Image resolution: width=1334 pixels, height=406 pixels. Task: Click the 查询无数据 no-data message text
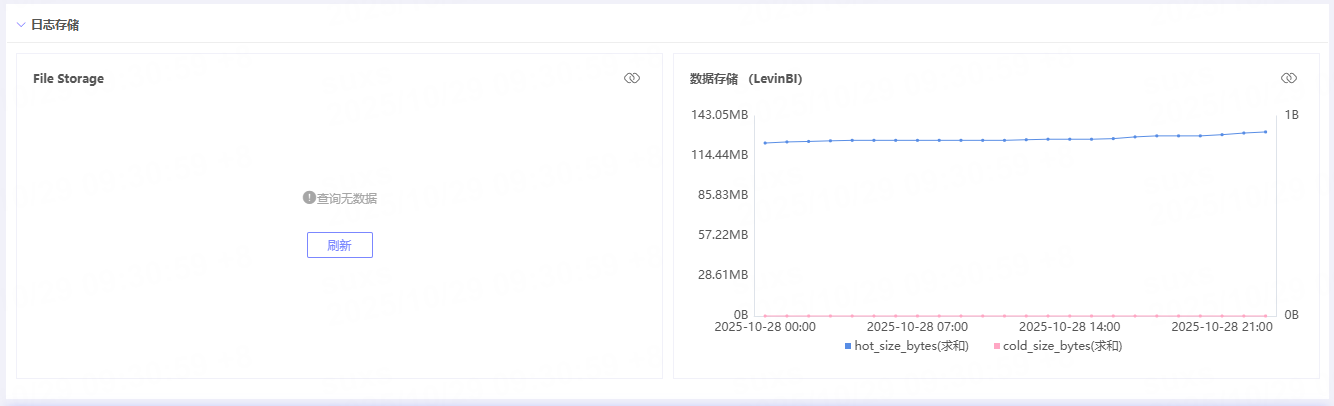[347, 199]
